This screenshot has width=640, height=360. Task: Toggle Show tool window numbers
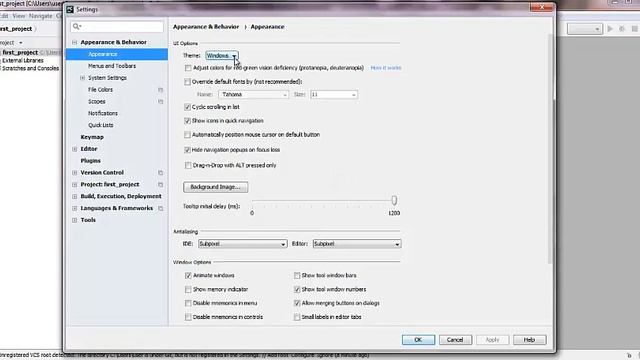click(x=297, y=289)
